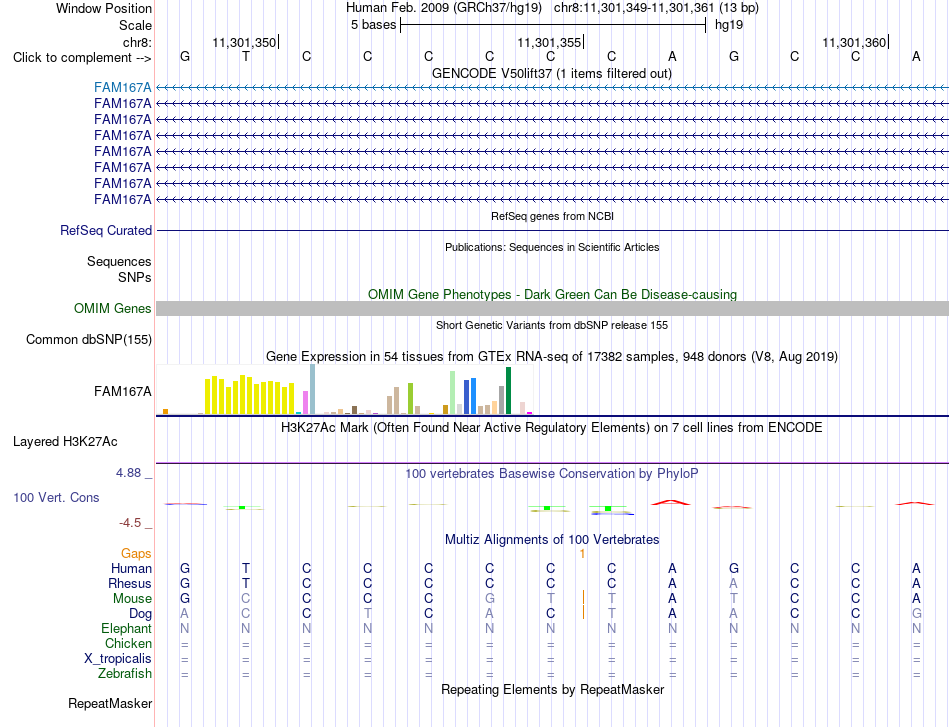
Task: Open the RefSeq Curated track label
Action: coord(106,230)
